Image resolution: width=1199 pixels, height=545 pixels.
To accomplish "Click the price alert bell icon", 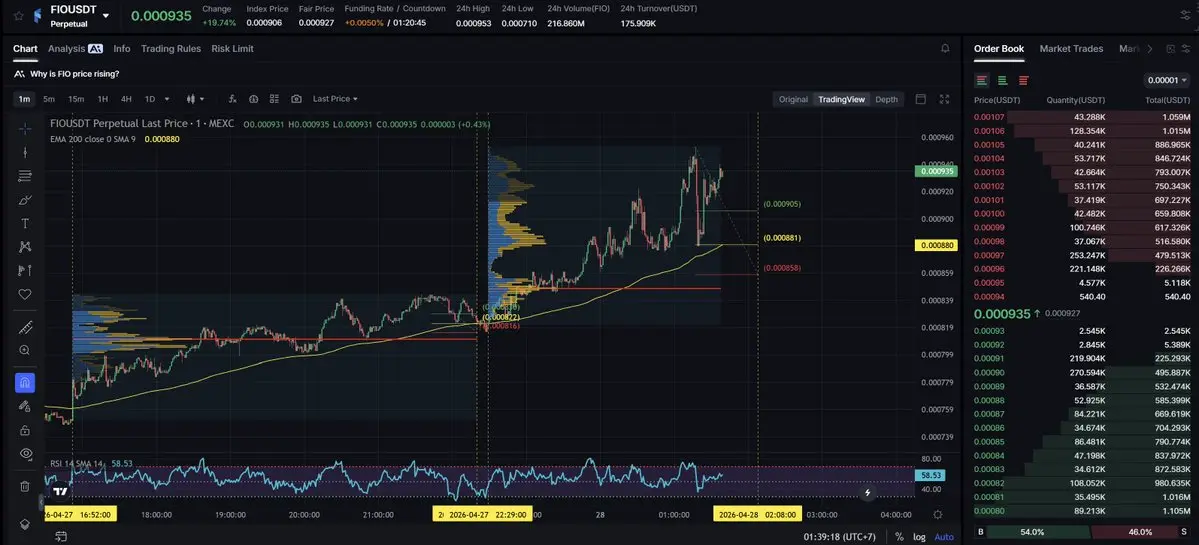I will (x=945, y=48).
